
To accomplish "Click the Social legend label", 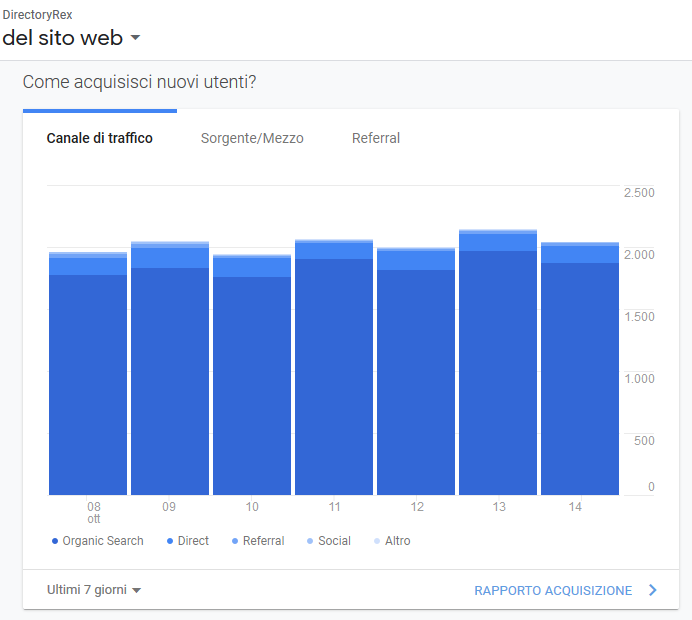I will pyautogui.click(x=335, y=541).
